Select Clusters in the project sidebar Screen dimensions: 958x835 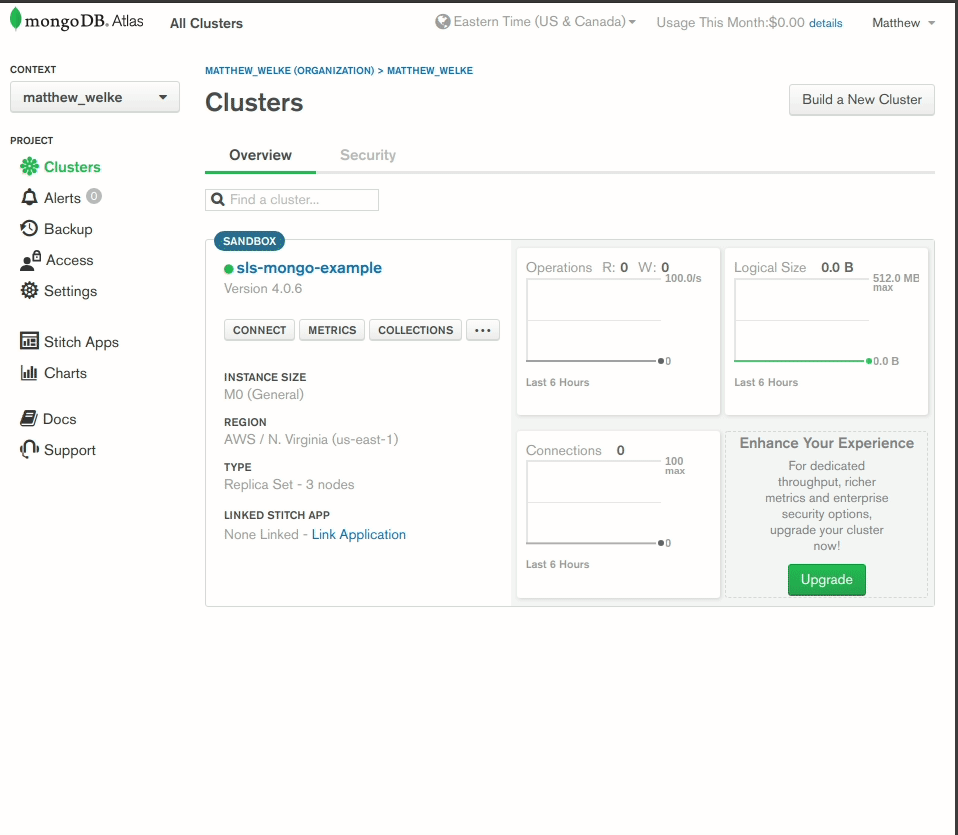click(x=72, y=167)
